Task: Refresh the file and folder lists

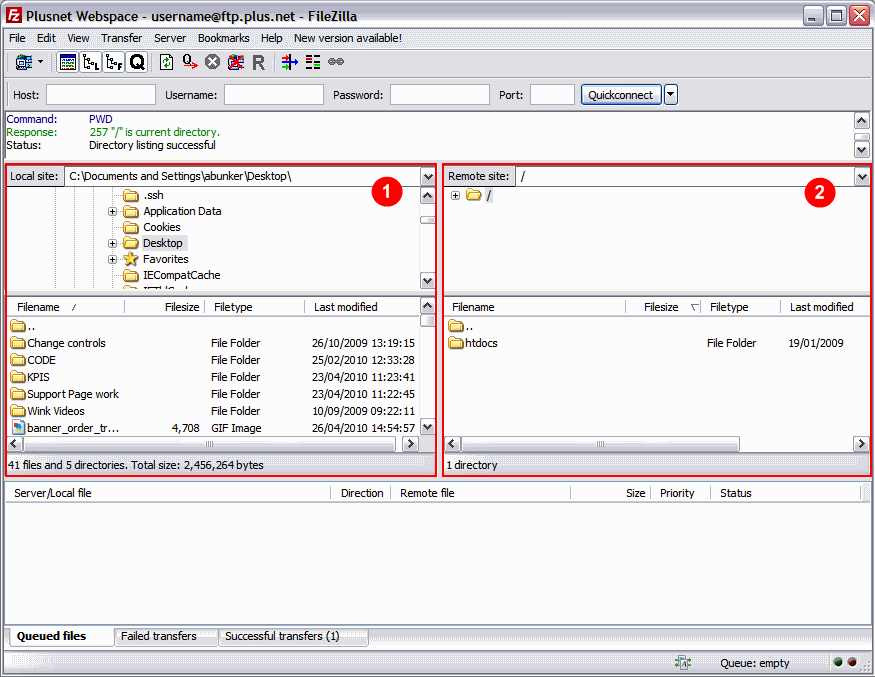Action: (x=166, y=62)
